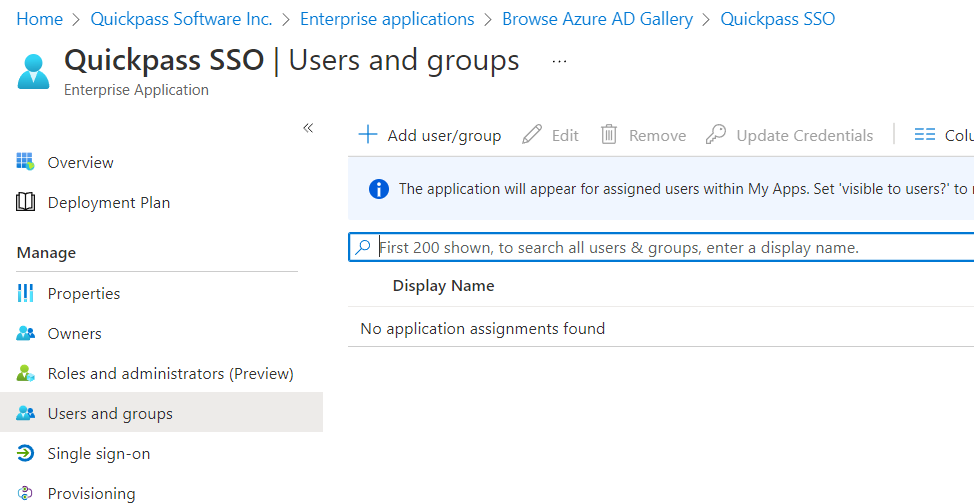Click the Columns list icon

(925, 134)
